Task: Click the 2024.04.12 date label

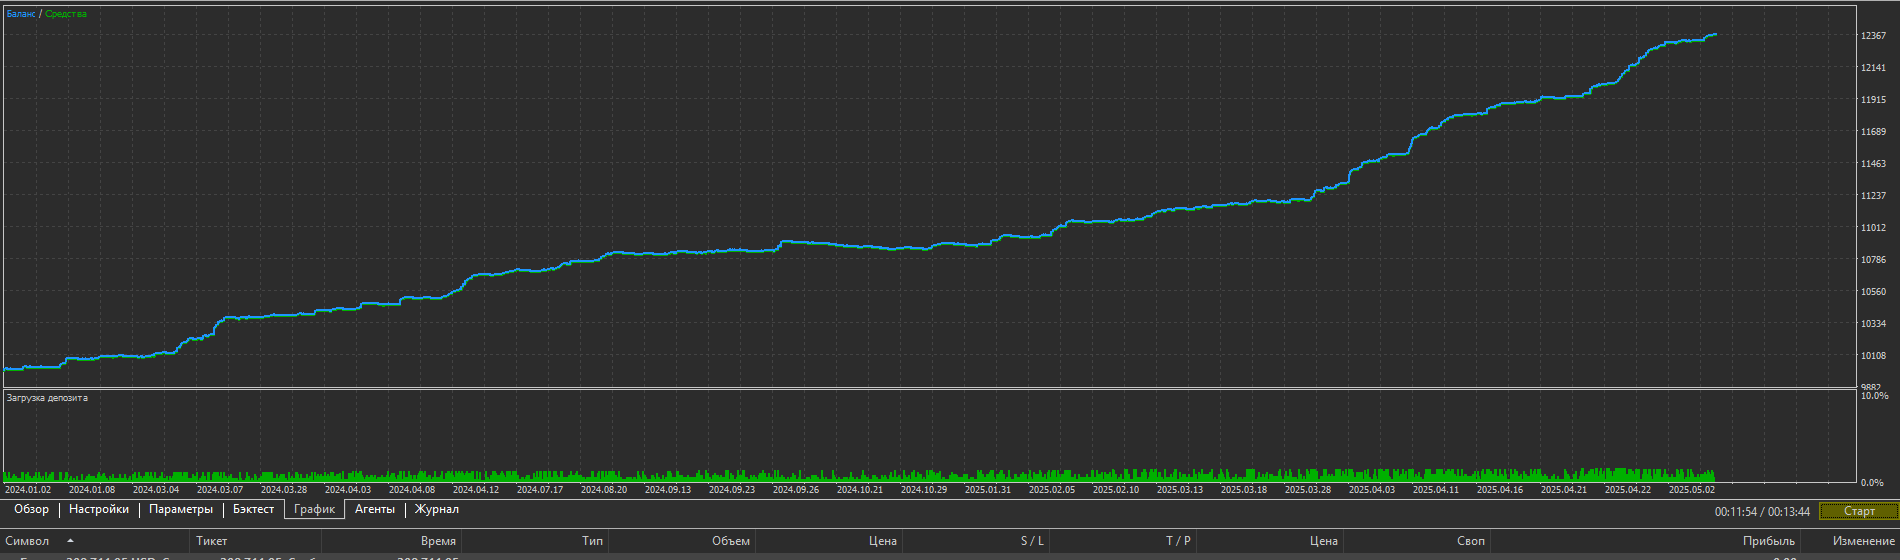Action: [x=476, y=490]
